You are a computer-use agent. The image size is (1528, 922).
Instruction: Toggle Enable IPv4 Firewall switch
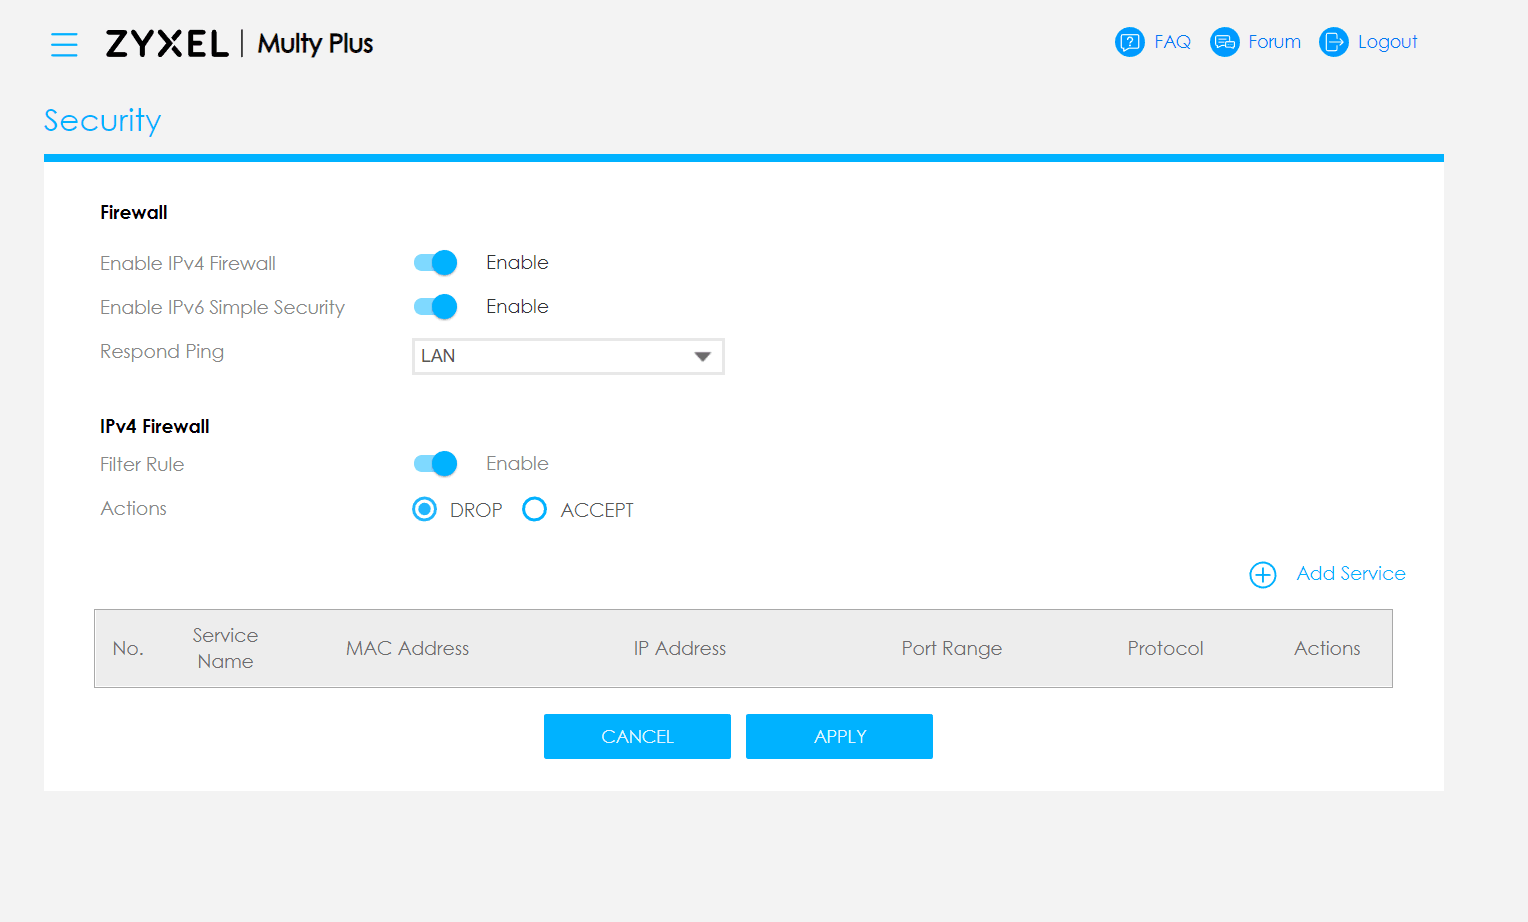[x=435, y=263]
